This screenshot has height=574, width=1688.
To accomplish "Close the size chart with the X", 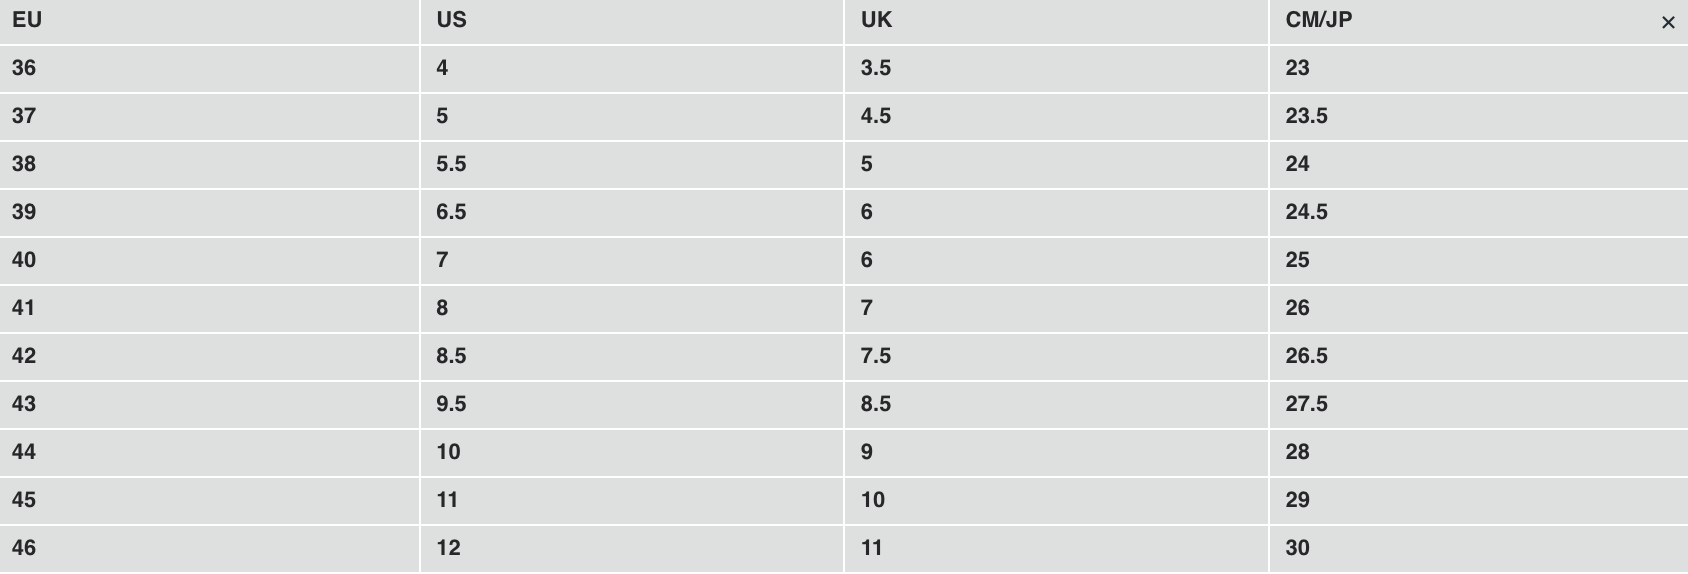I will pos(1667,22).
